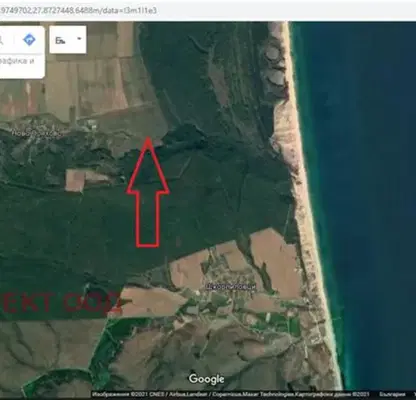Click the round ponds near the coast

[x=273, y=68]
